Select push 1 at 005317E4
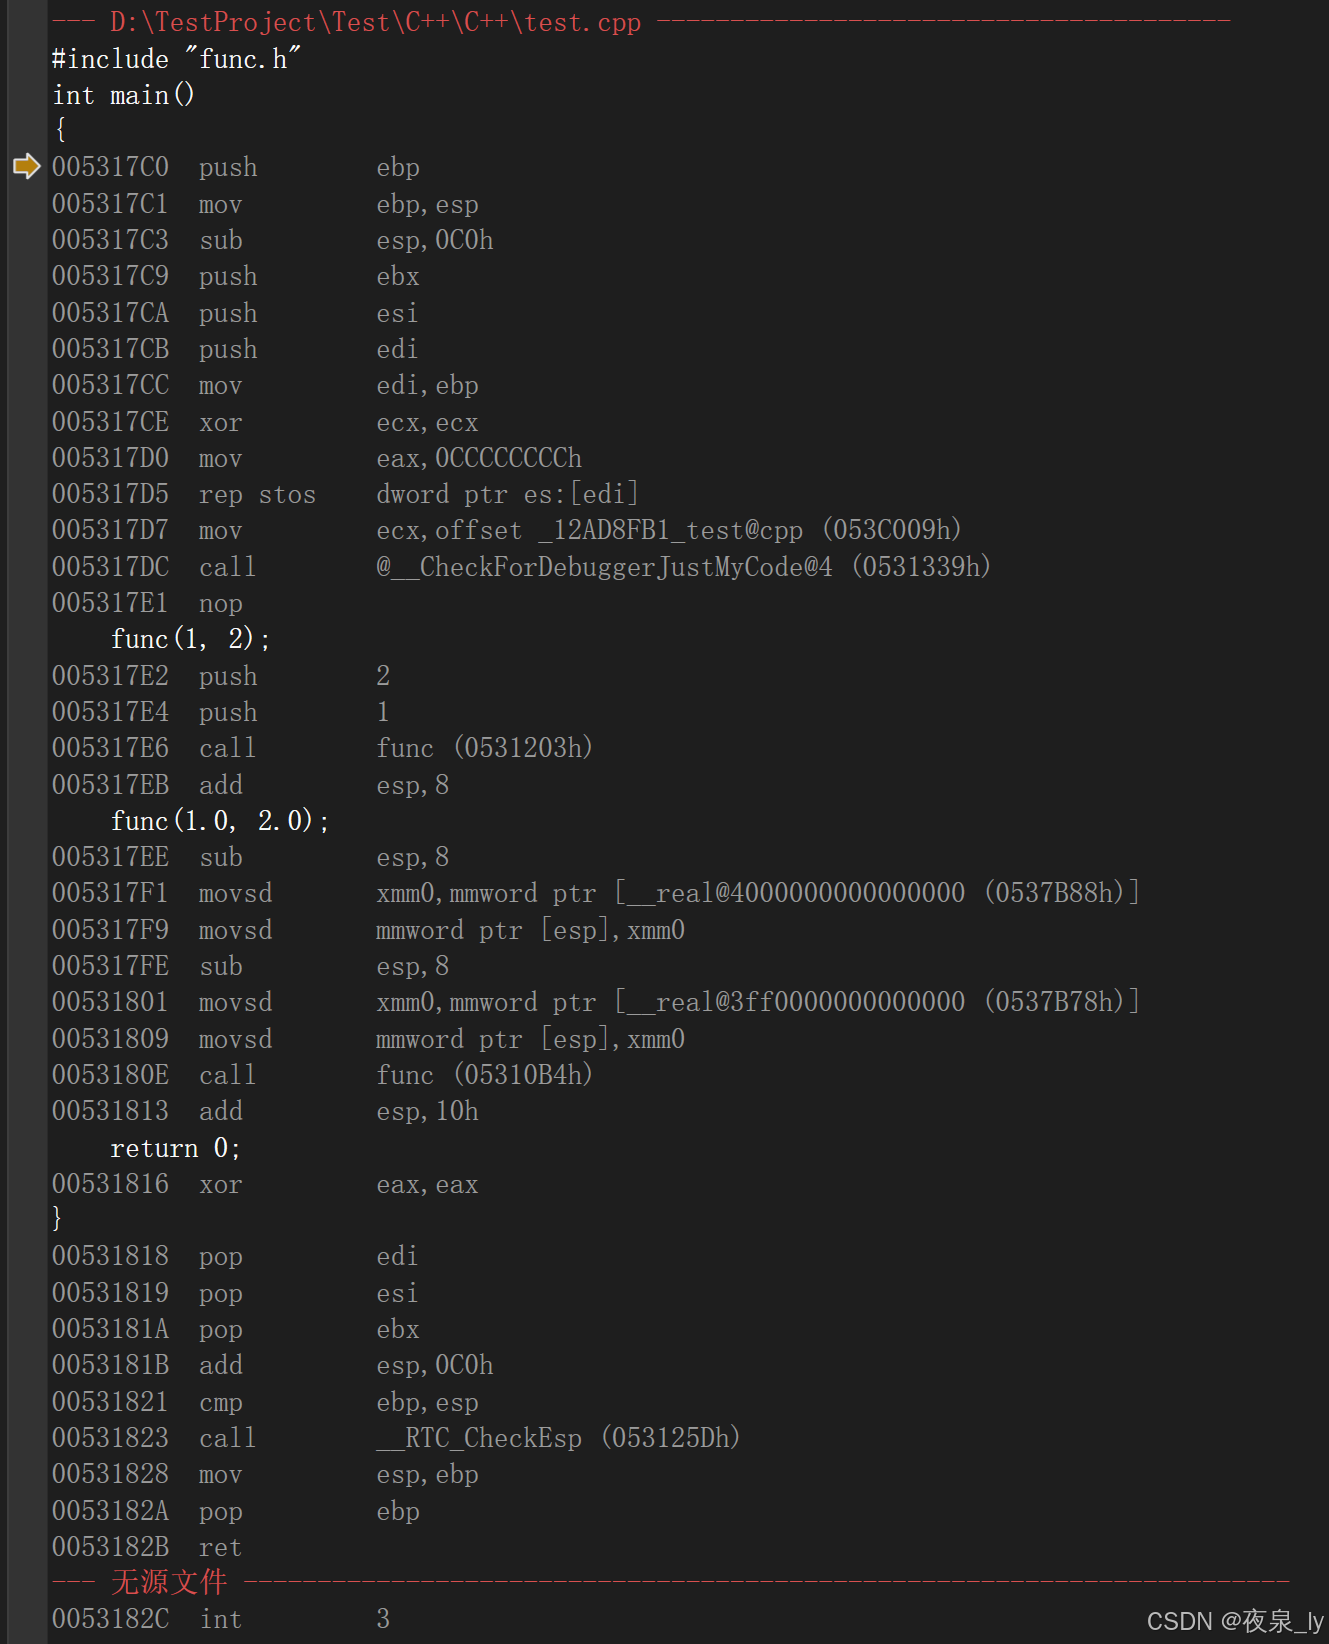Image resolution: width=1329 pixels, height=1644 pixels. 221,712
